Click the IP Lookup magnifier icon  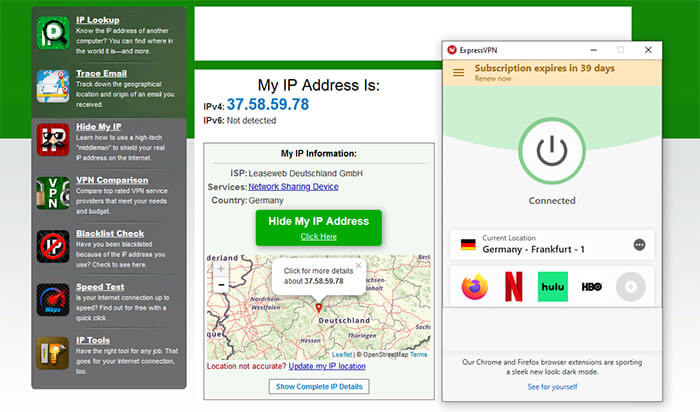point(53,33)
